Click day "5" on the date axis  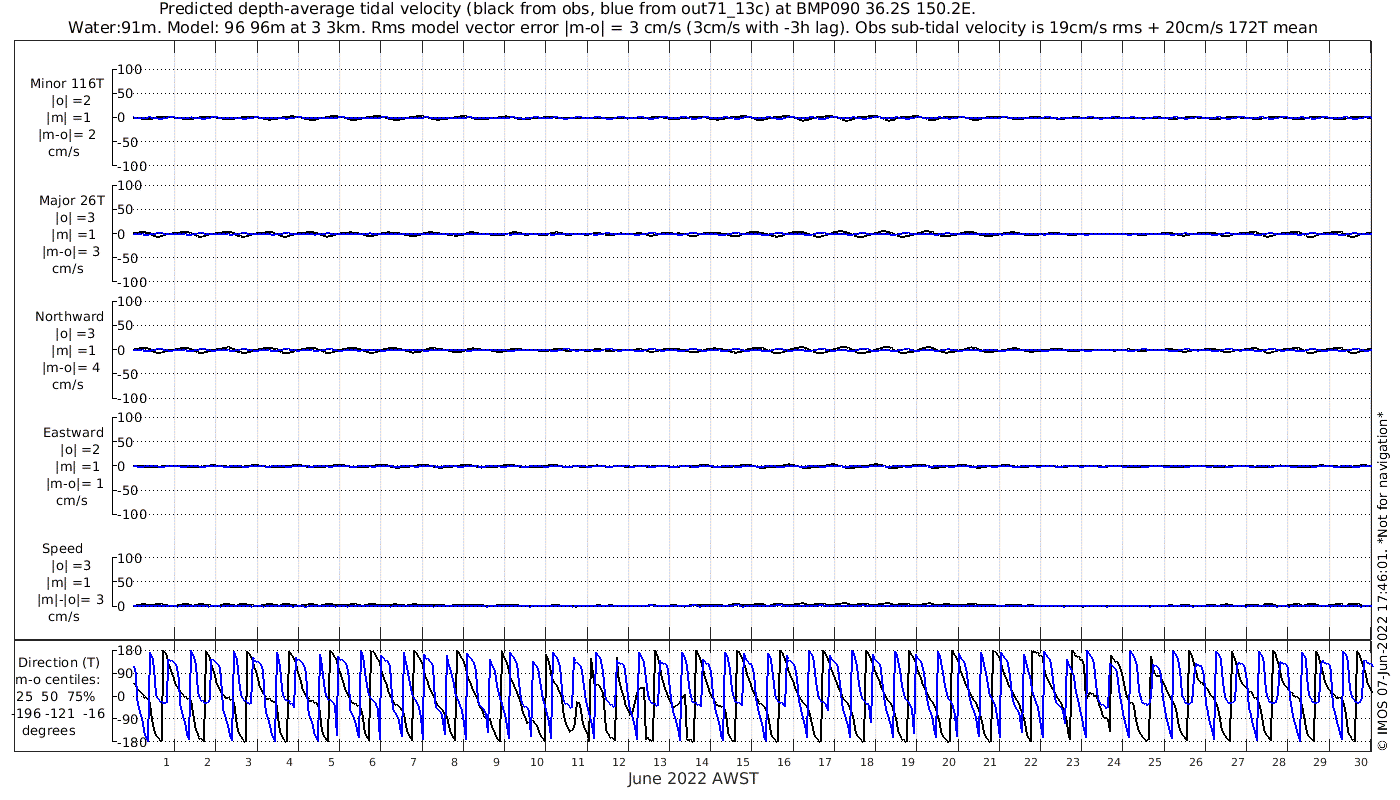(x=331, y=762)
